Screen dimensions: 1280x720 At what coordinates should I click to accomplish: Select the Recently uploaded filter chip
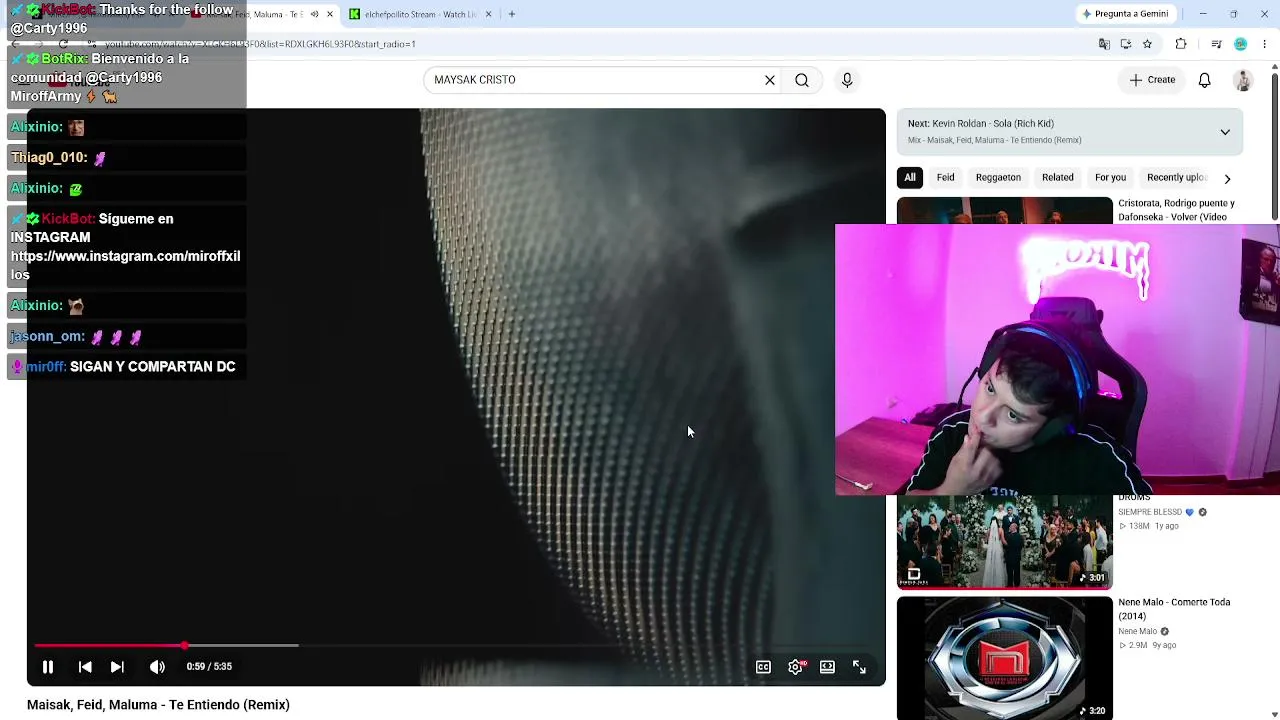point(1177,178)
